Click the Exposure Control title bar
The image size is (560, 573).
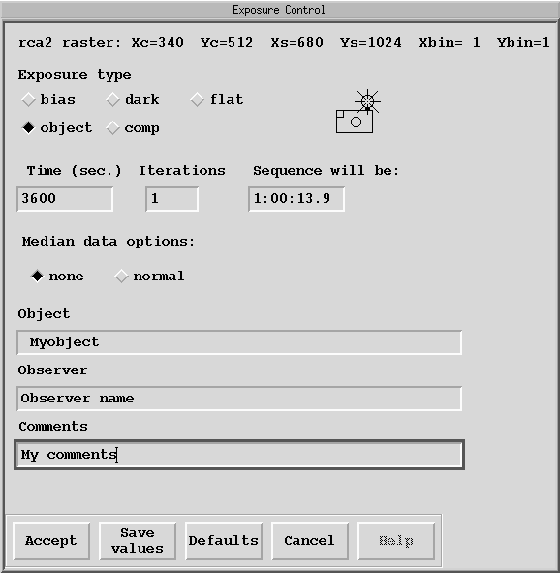(280, 10)
